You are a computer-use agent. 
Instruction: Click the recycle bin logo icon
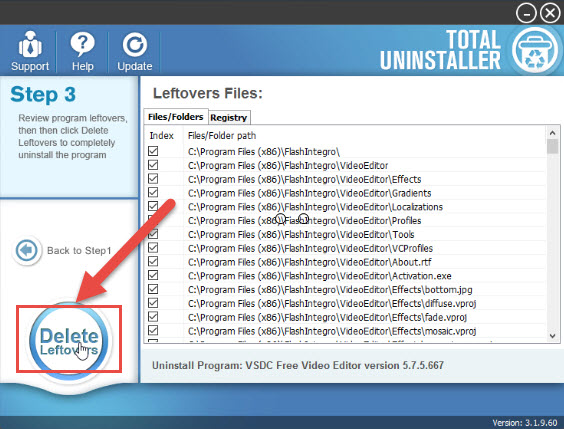coord(535,50)
